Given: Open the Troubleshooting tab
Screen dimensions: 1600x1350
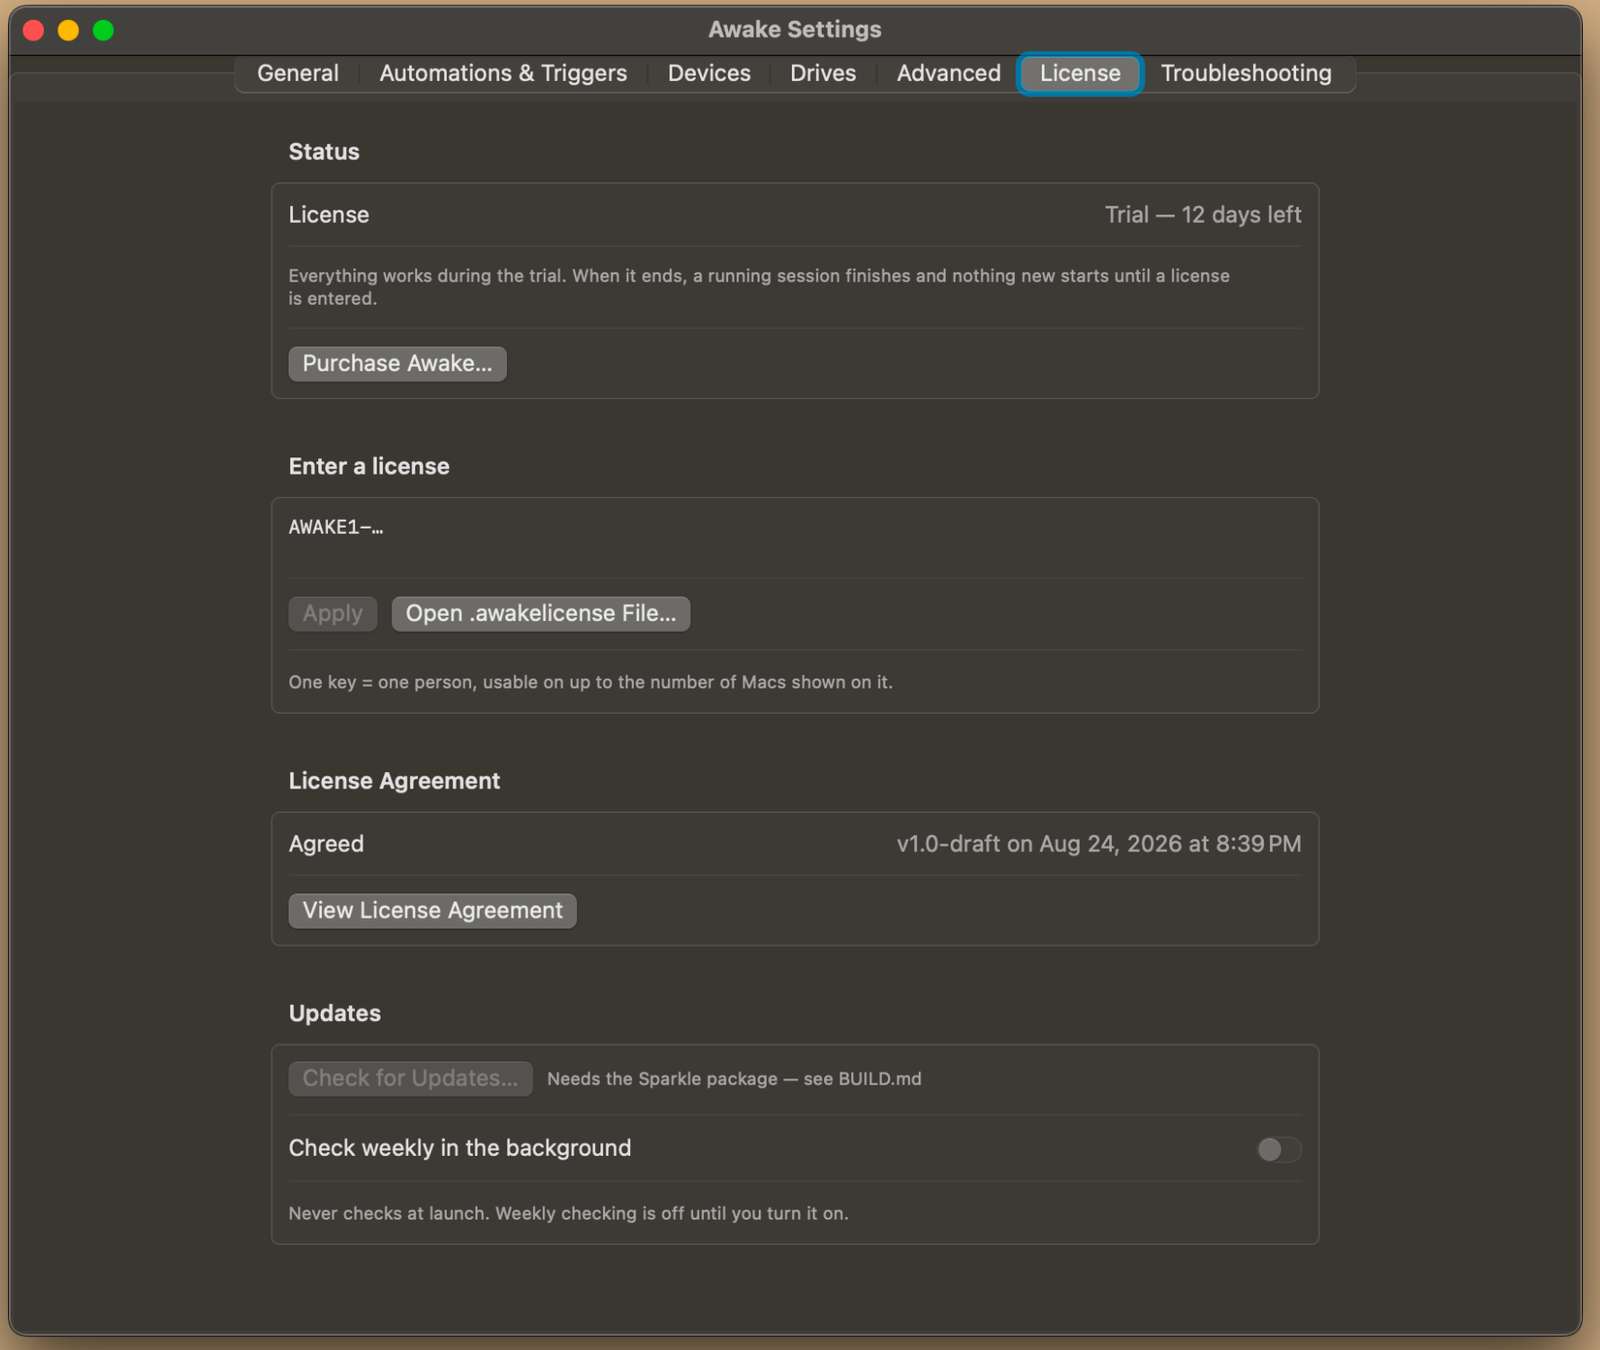Looking at the screenshot, I should (1246, 73).
